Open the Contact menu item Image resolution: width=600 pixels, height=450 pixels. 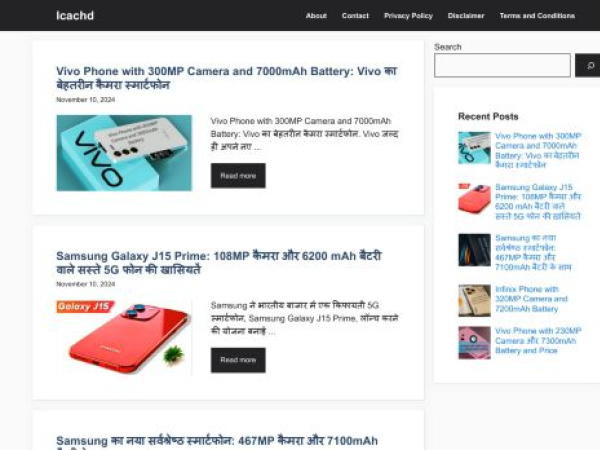355,16
